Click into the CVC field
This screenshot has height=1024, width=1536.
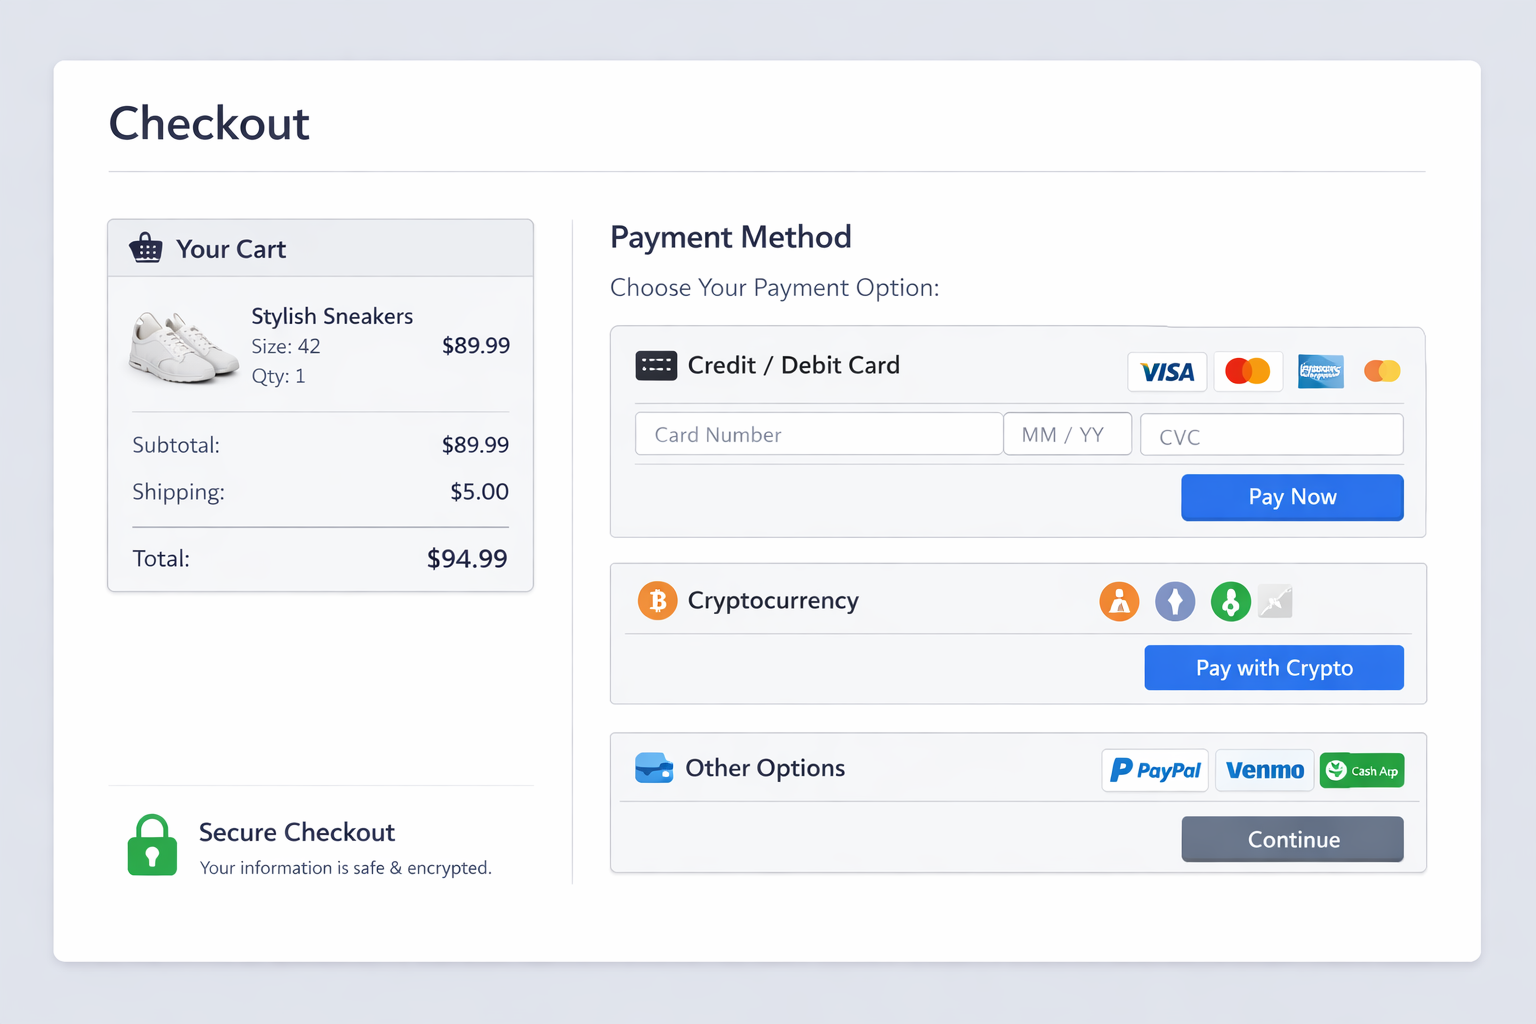(1271, 436)
